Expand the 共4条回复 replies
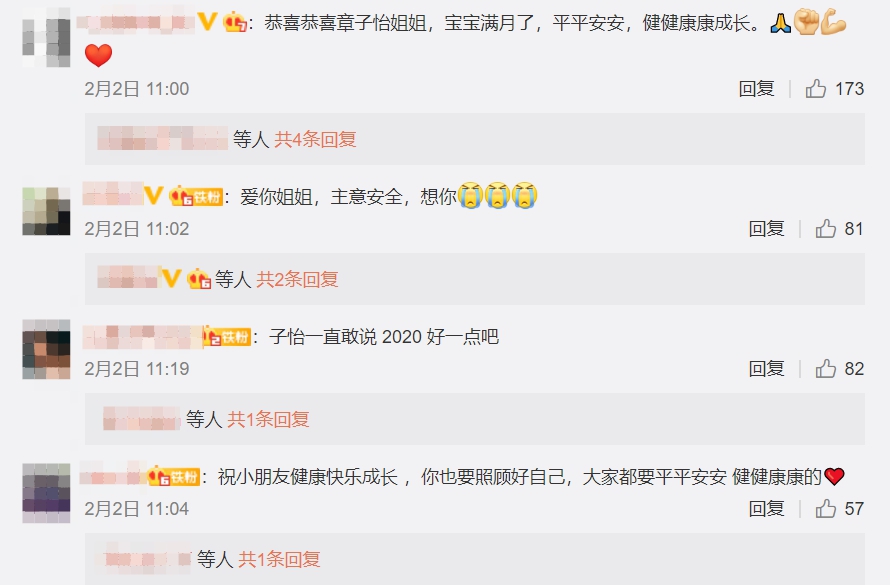This screenshot has width=890, height=585. click(315, 139)
